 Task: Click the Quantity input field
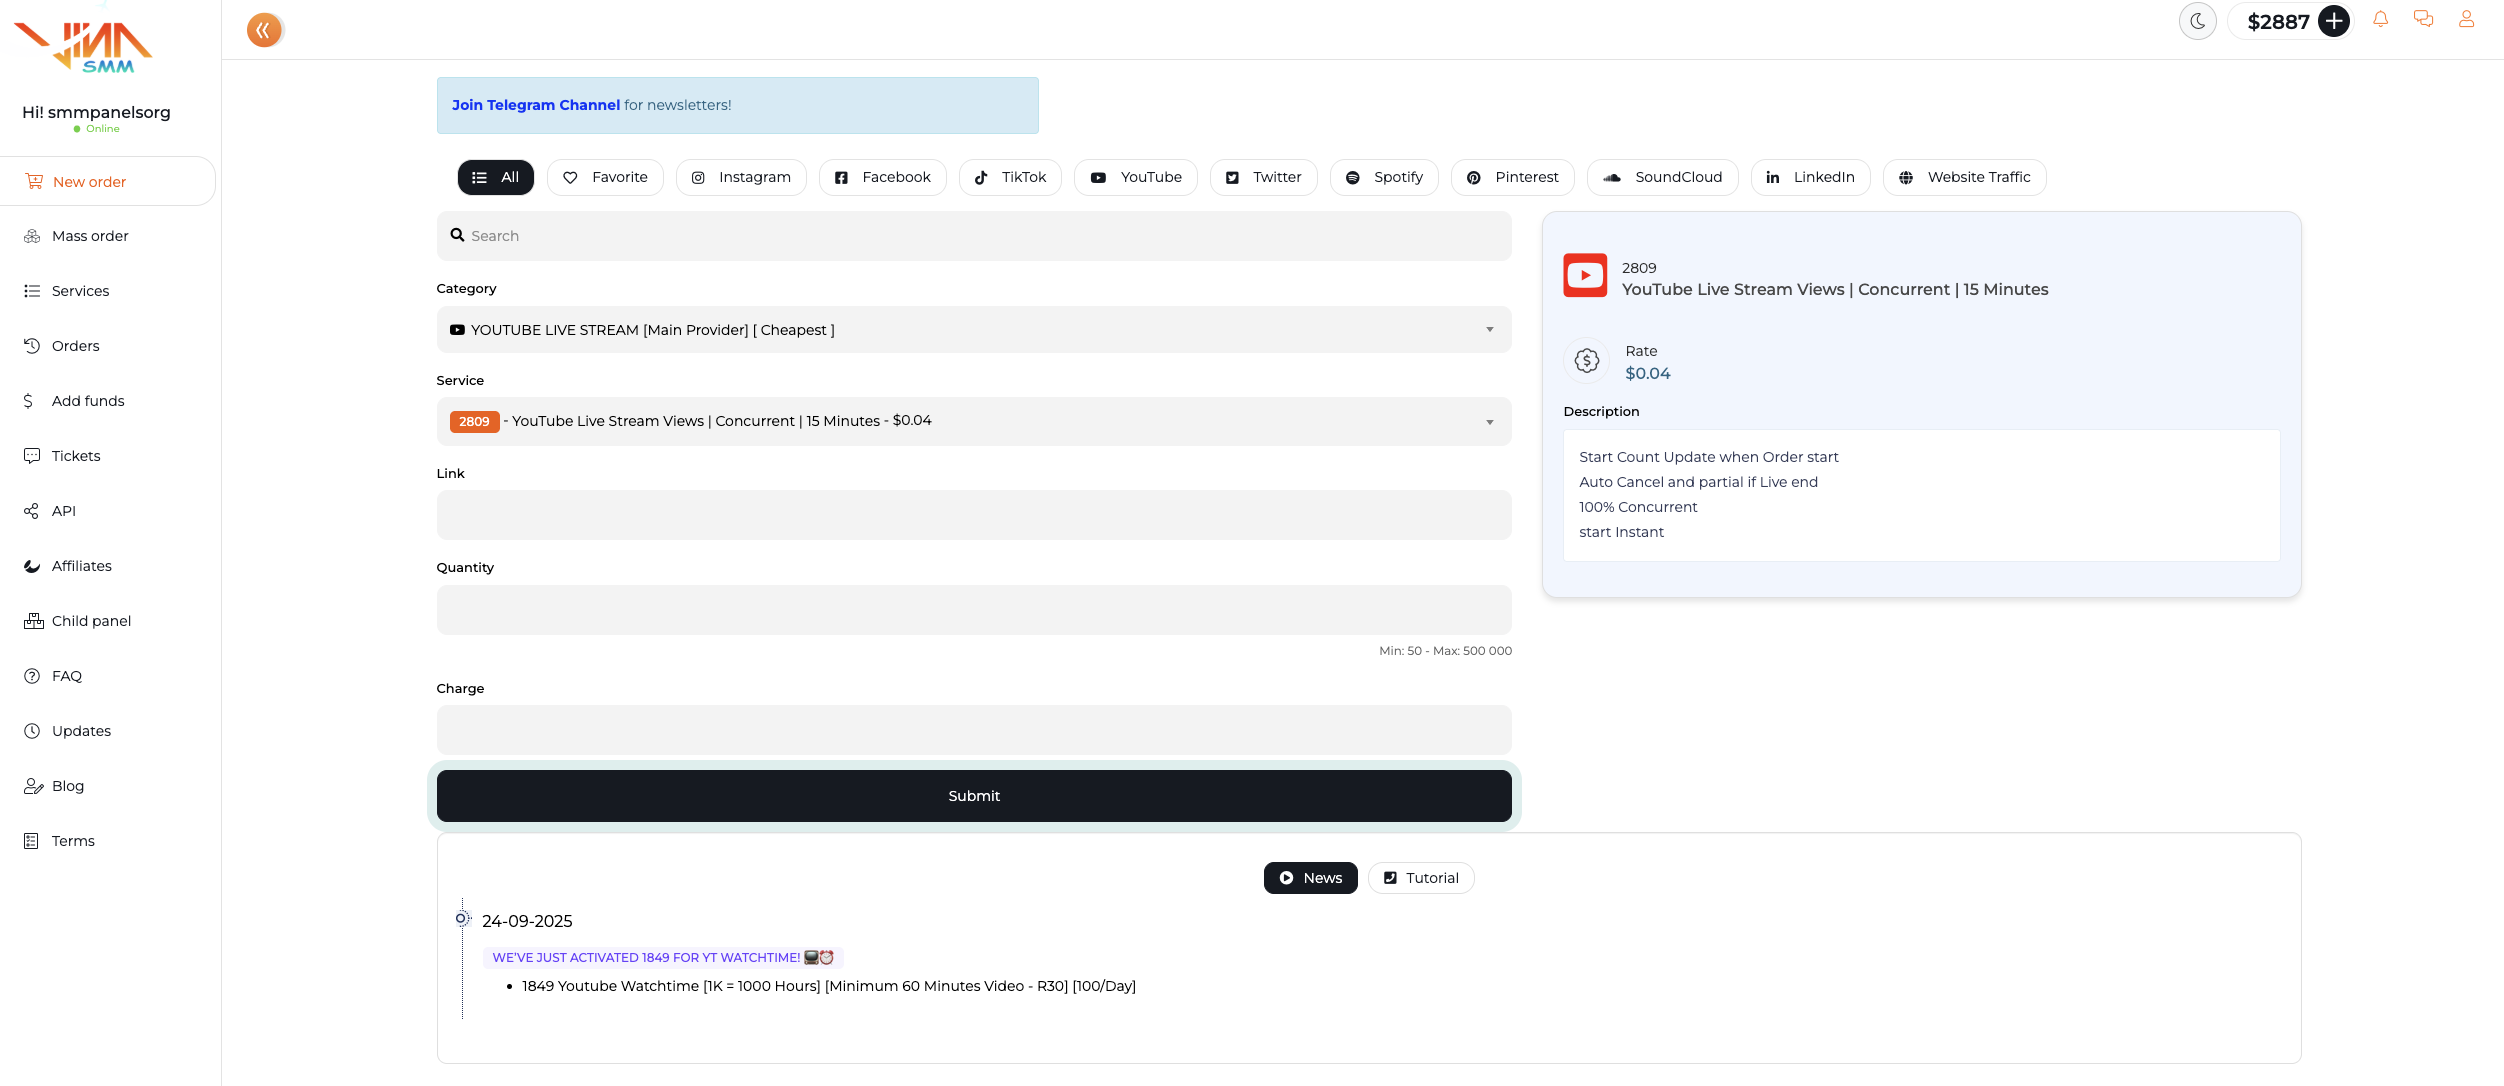pos(973,610)
